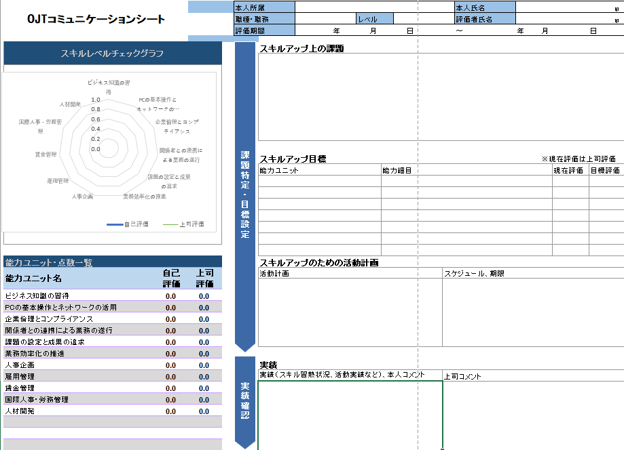Screen dimensions: 624x450
Task: Click the 上司評価 0.0 value for 雇用管理
Action: point(204,377)
